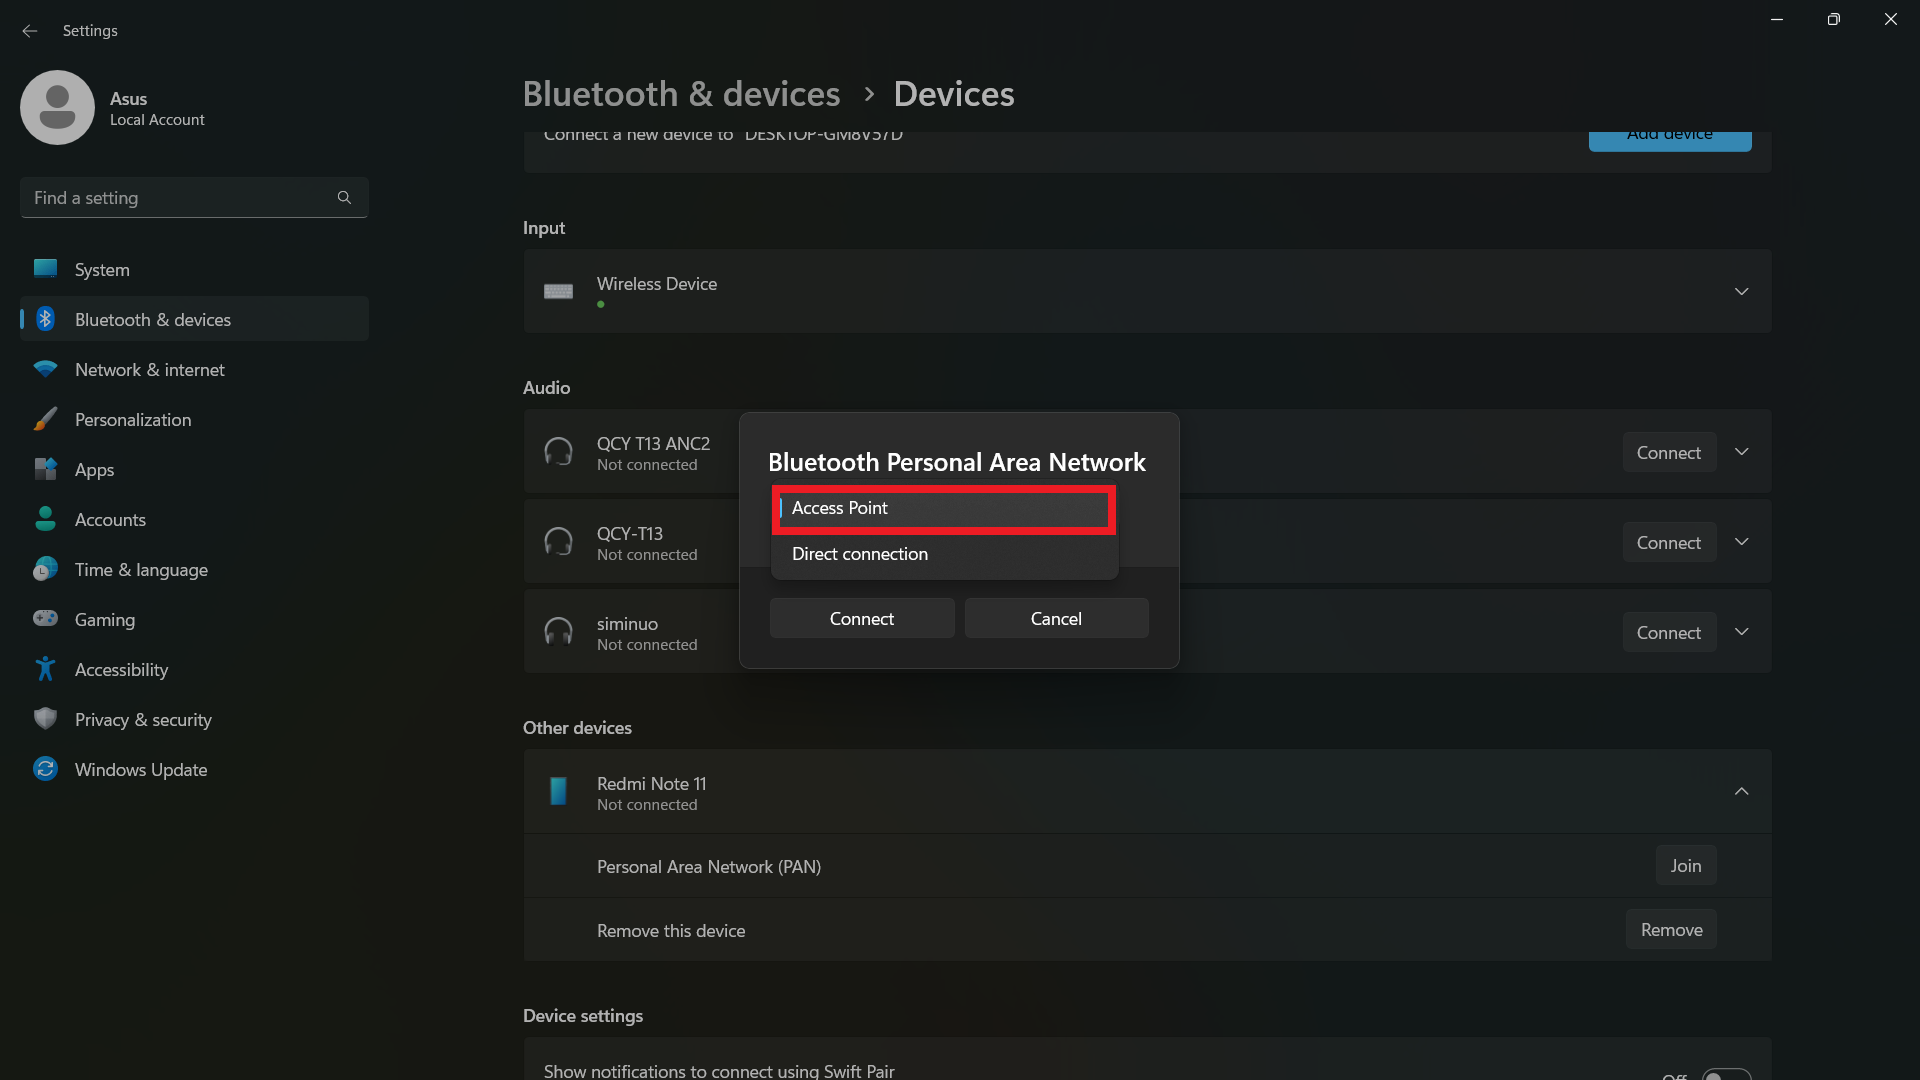Click the Personalization brush icon

tap(45, 419)
